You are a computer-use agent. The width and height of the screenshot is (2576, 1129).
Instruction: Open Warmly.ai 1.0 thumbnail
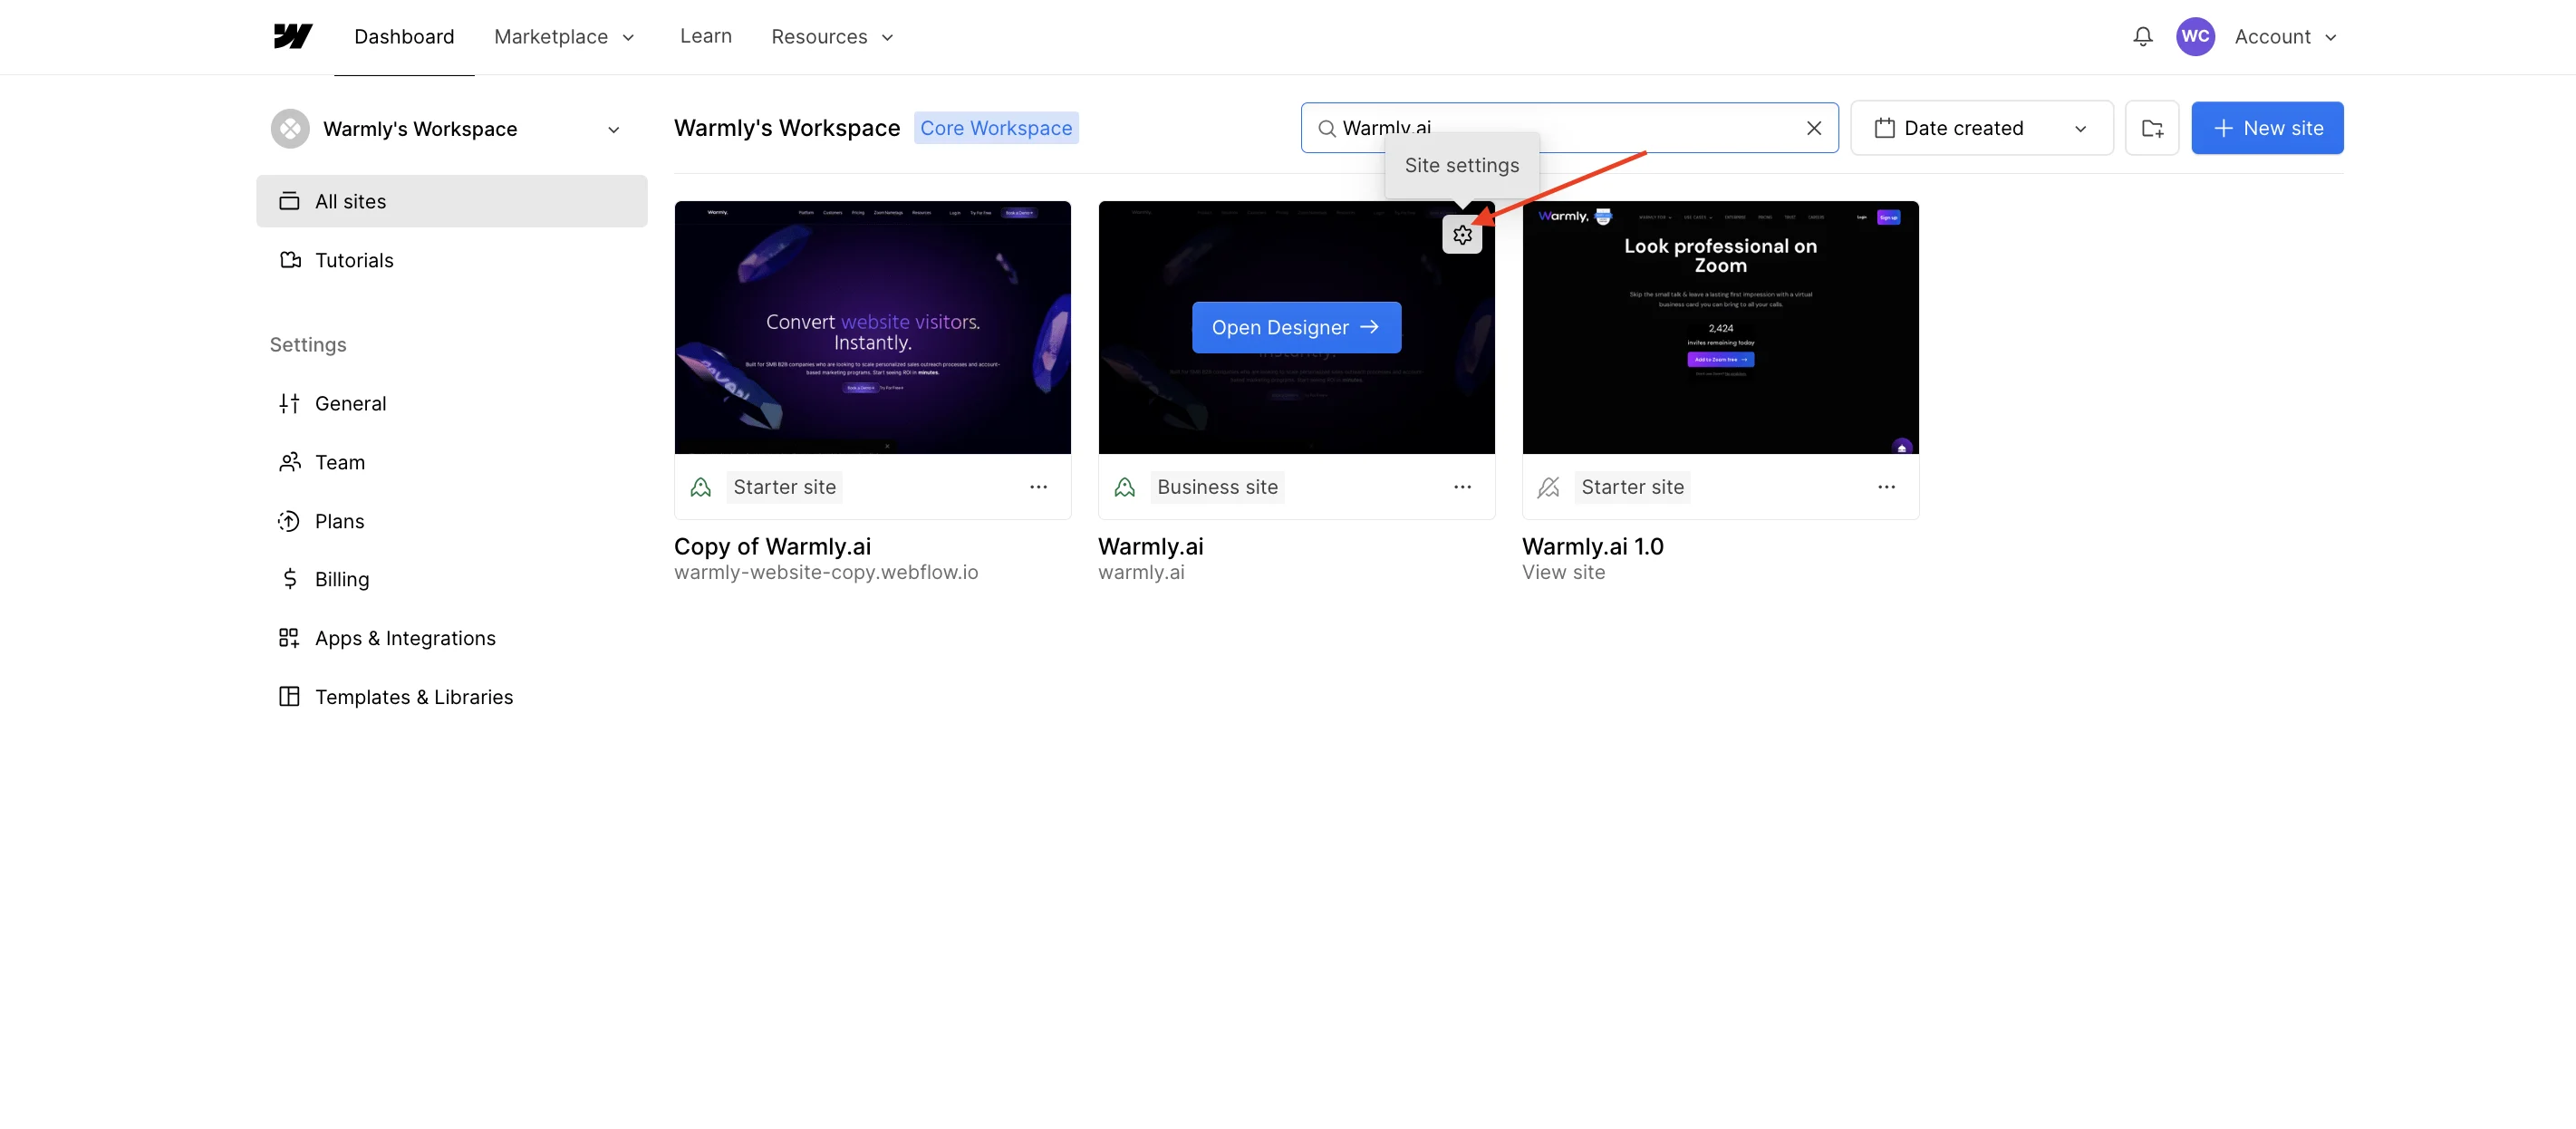1720,327
